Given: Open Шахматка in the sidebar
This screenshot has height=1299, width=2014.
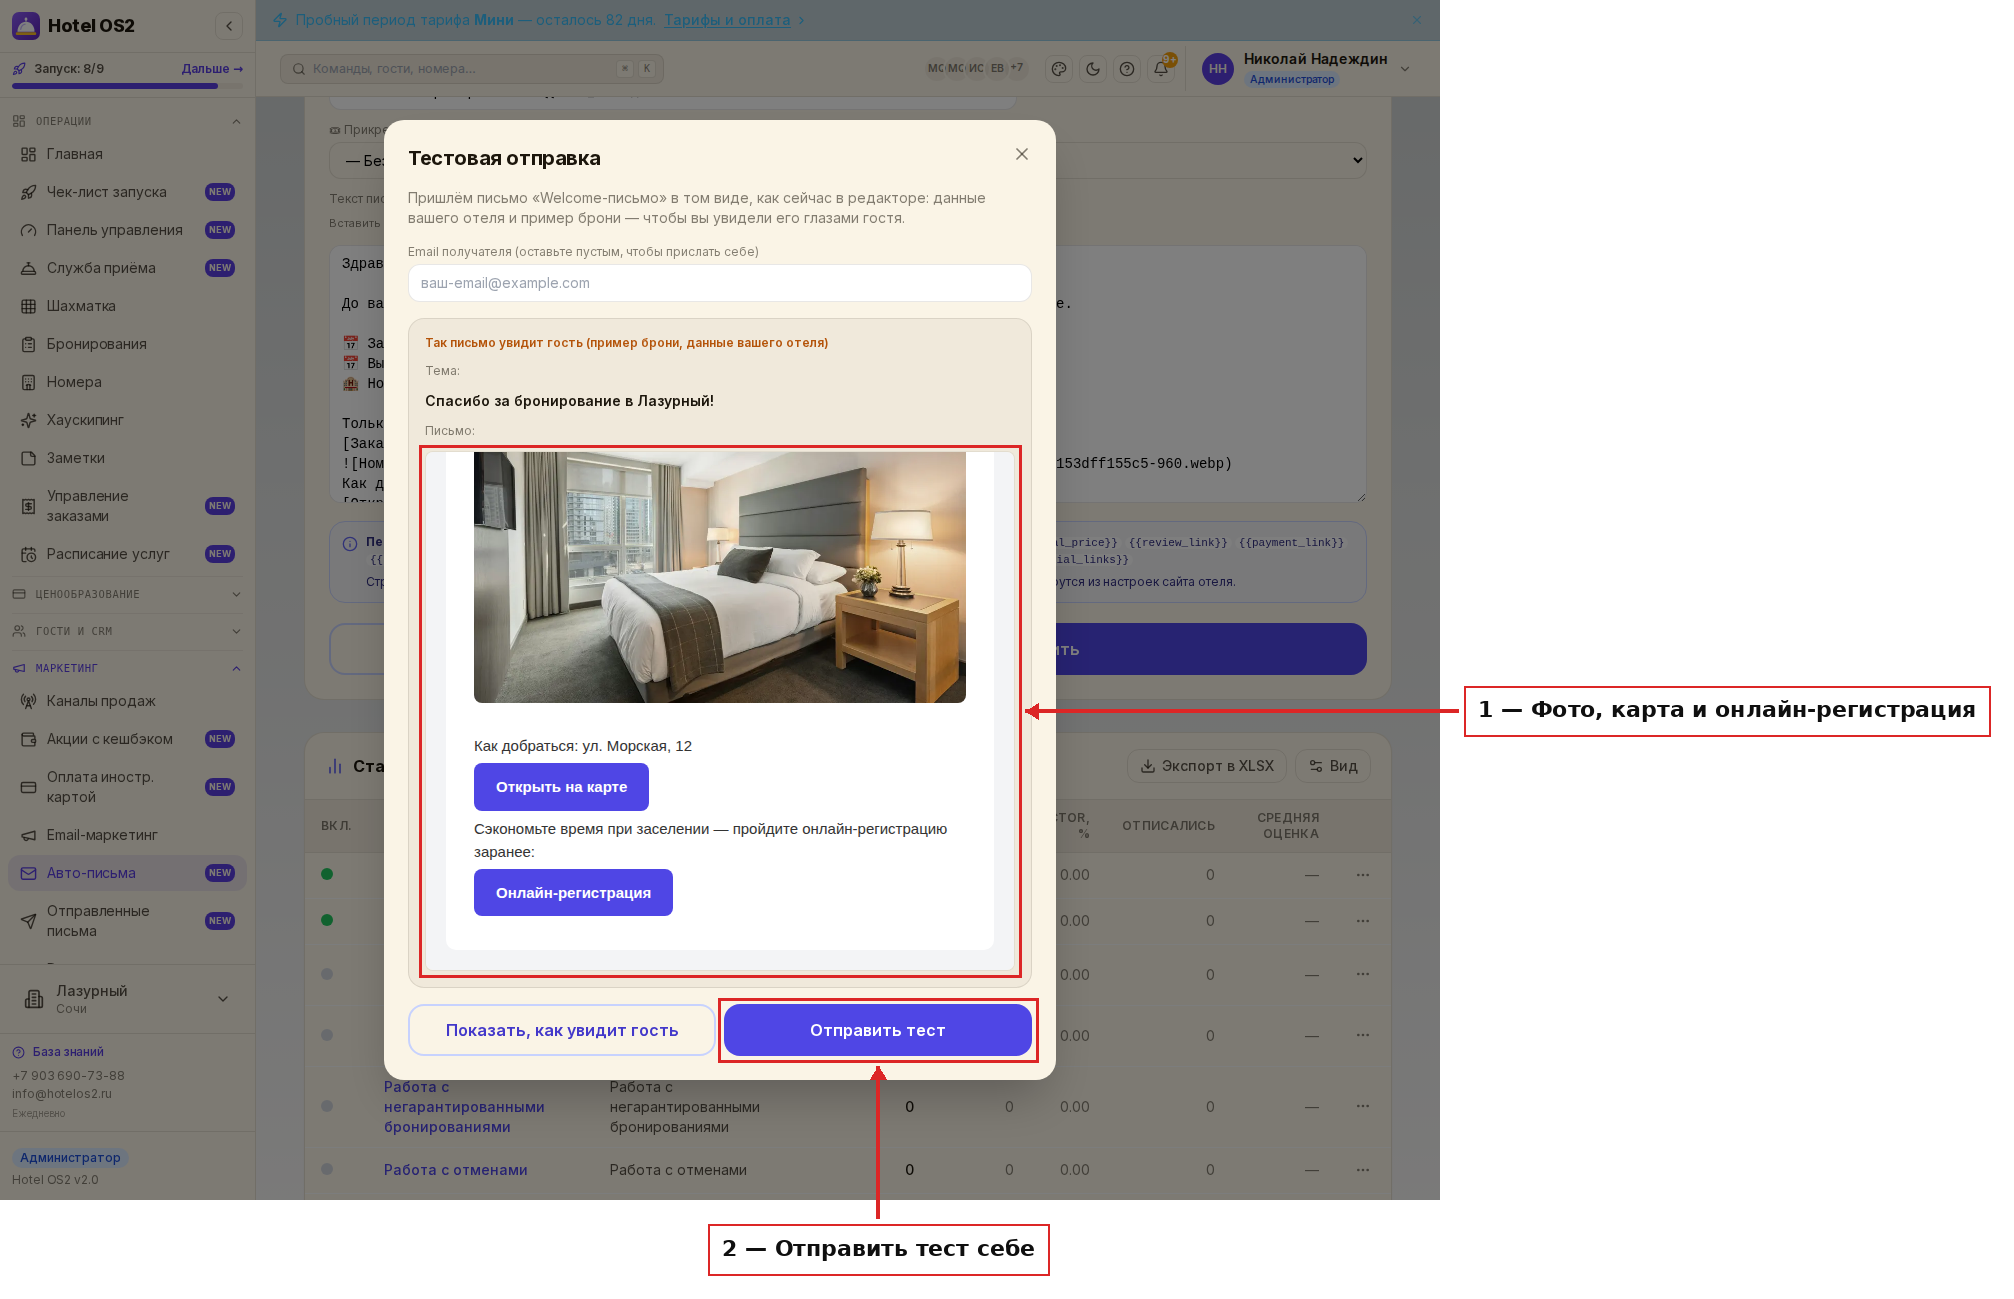Looking at the screenshot, I should click(x=127, y=306).
